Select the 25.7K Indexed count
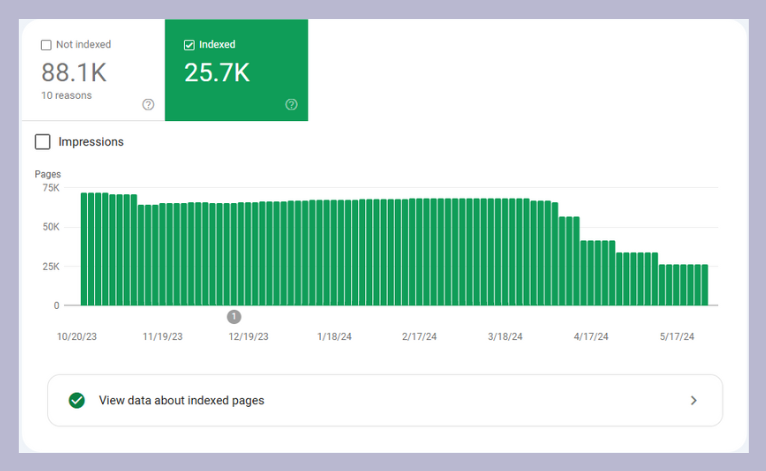The image size is (766, 471). coord(217,73)
